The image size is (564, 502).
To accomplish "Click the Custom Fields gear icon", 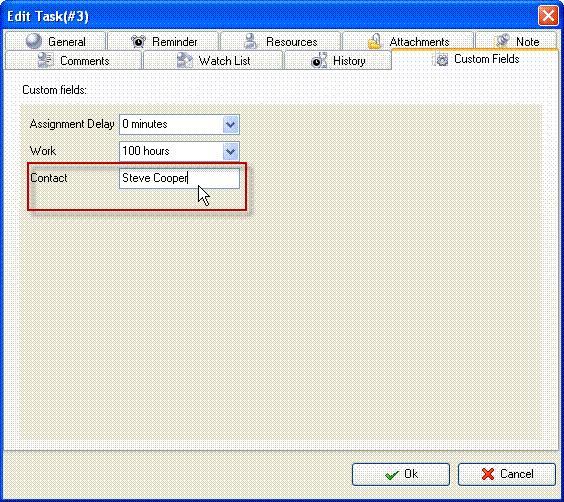I will pyautogui.click(x=440, y=59).
